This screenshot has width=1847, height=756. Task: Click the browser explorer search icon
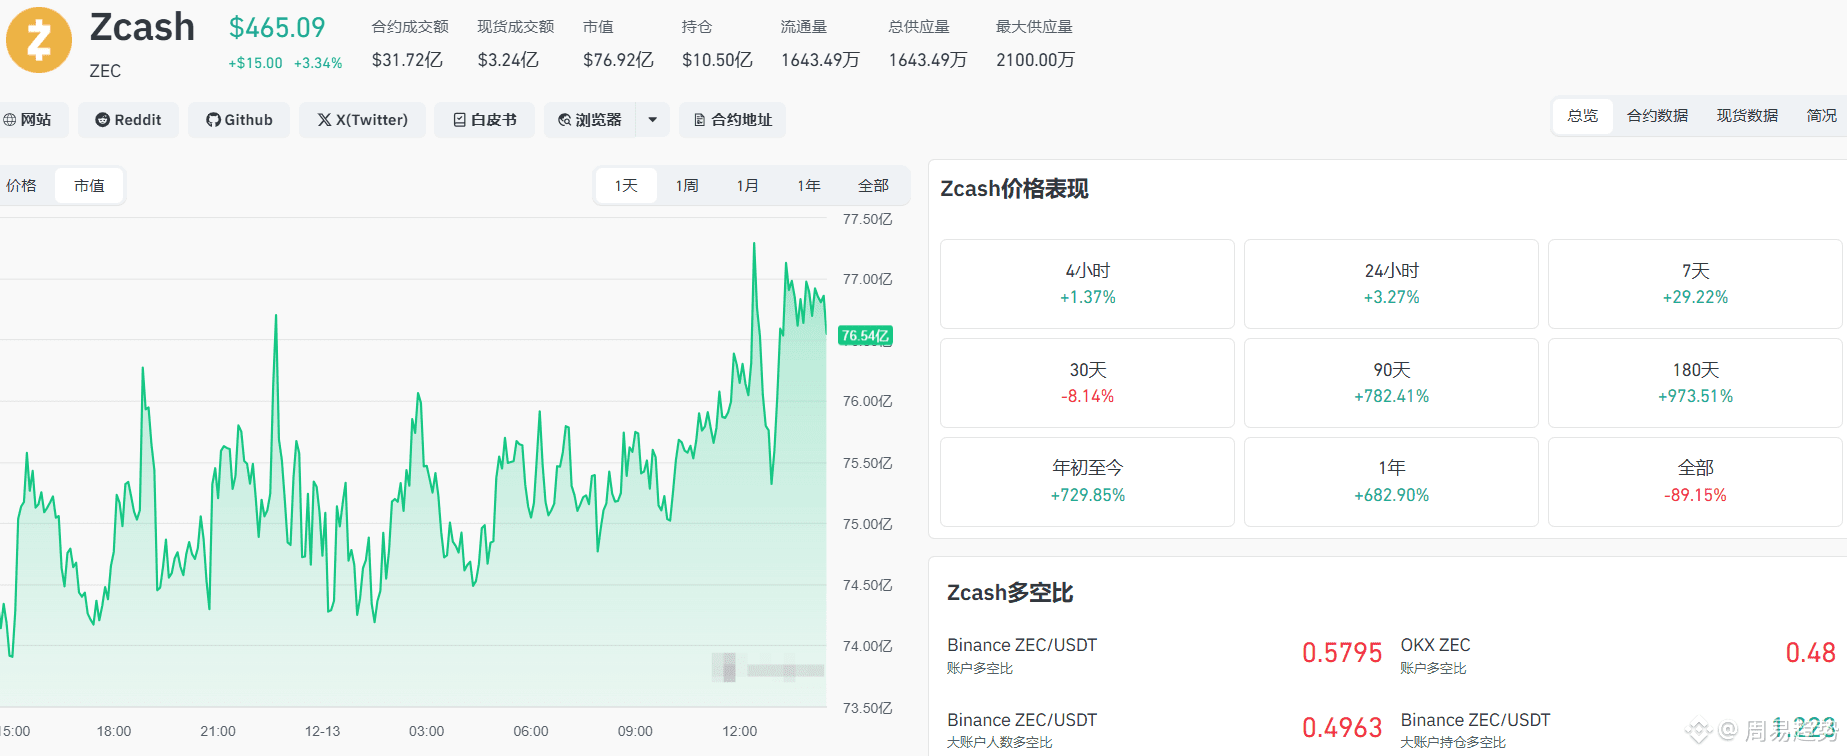(565, 120)
